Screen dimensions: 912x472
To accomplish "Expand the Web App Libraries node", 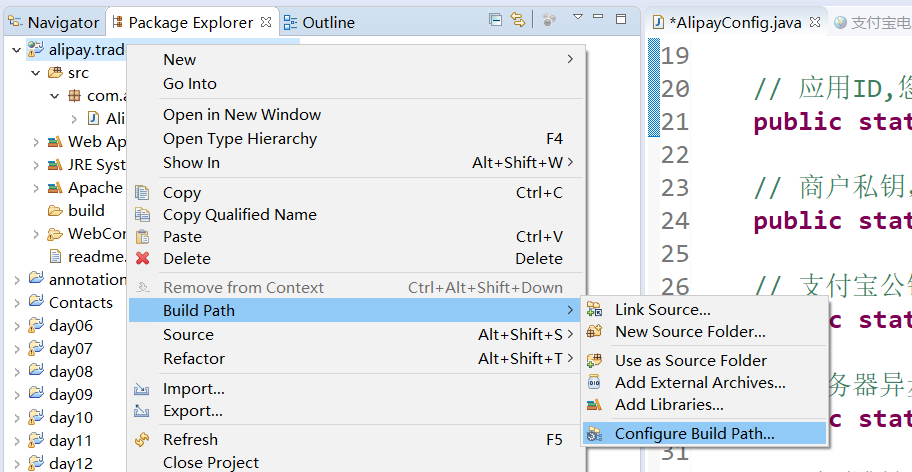I will click(36, 142).
